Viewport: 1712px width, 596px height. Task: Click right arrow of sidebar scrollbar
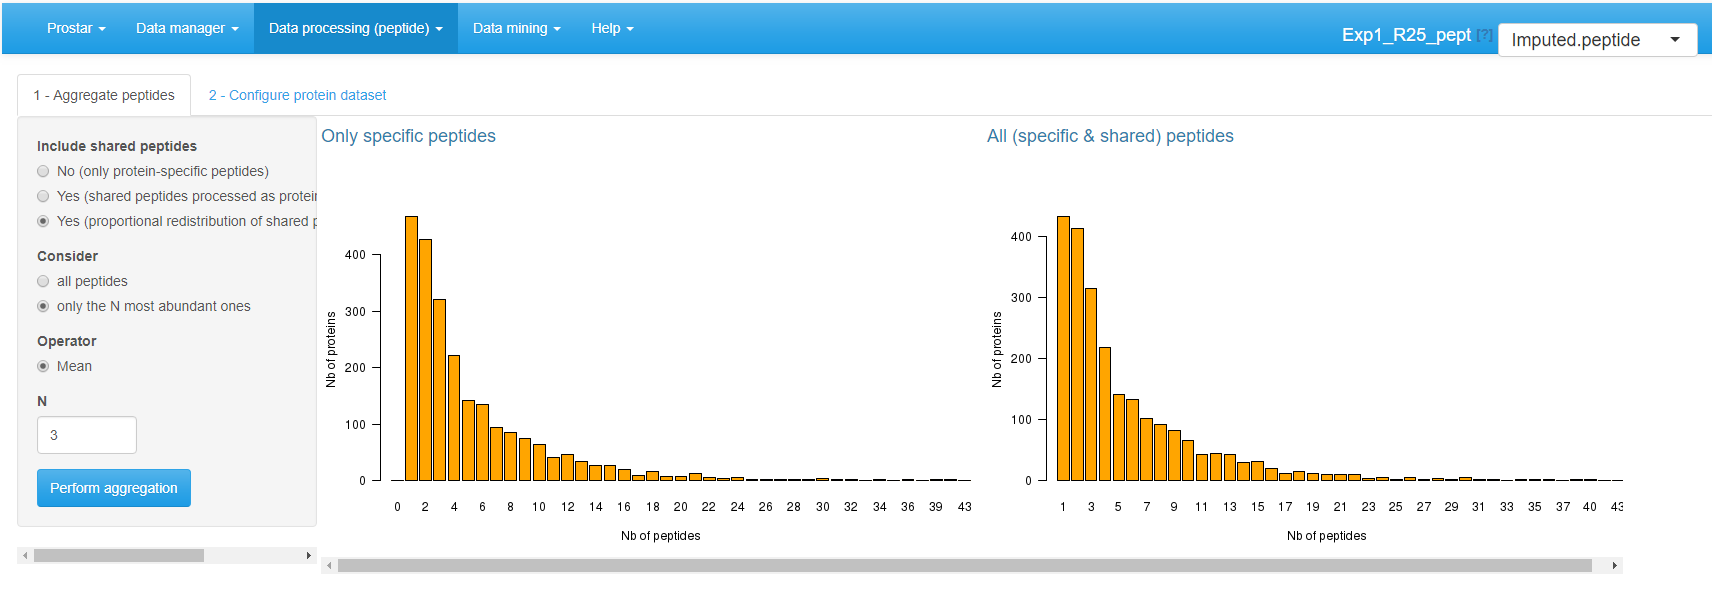point(308,555)
